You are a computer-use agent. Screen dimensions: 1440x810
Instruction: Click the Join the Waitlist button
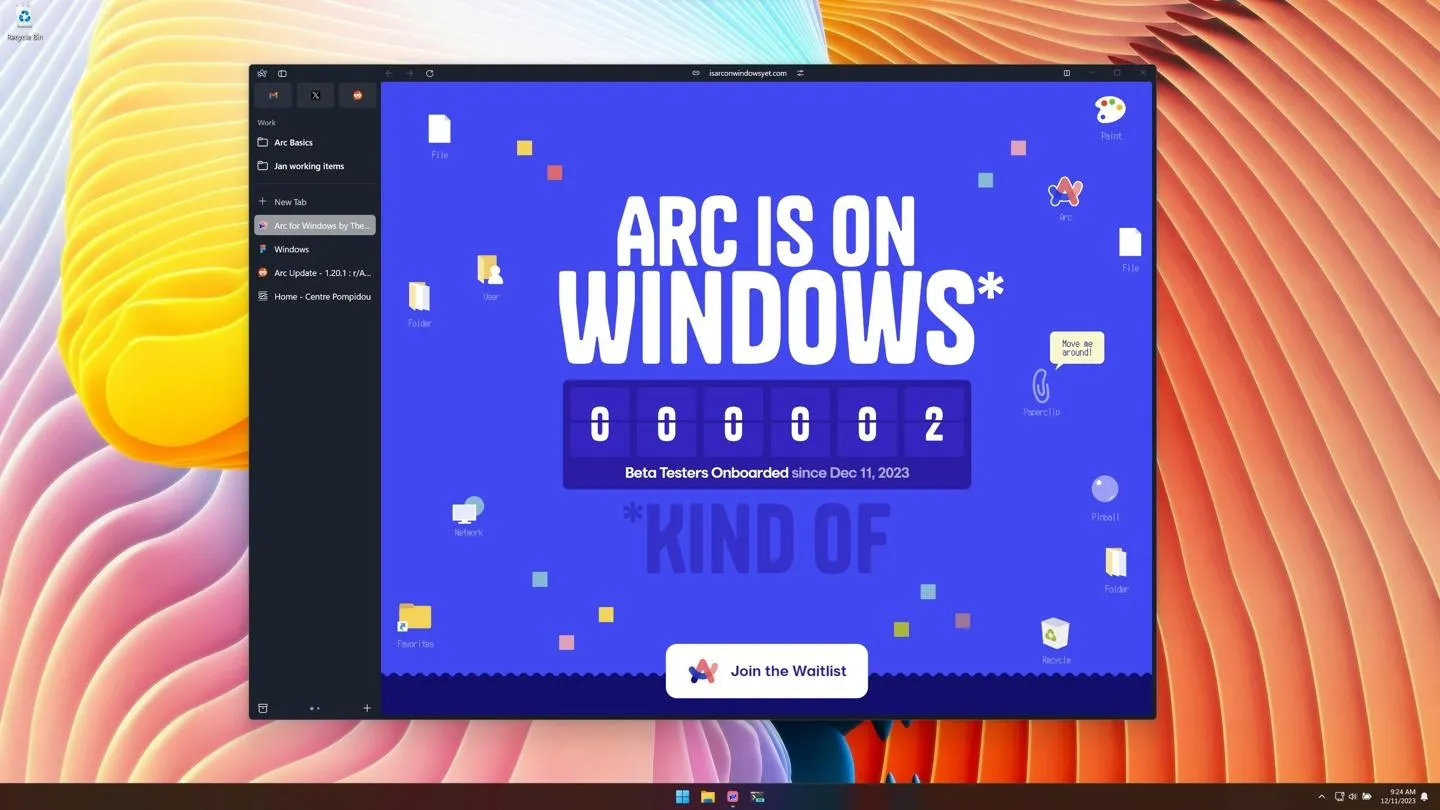pos(767,671)
